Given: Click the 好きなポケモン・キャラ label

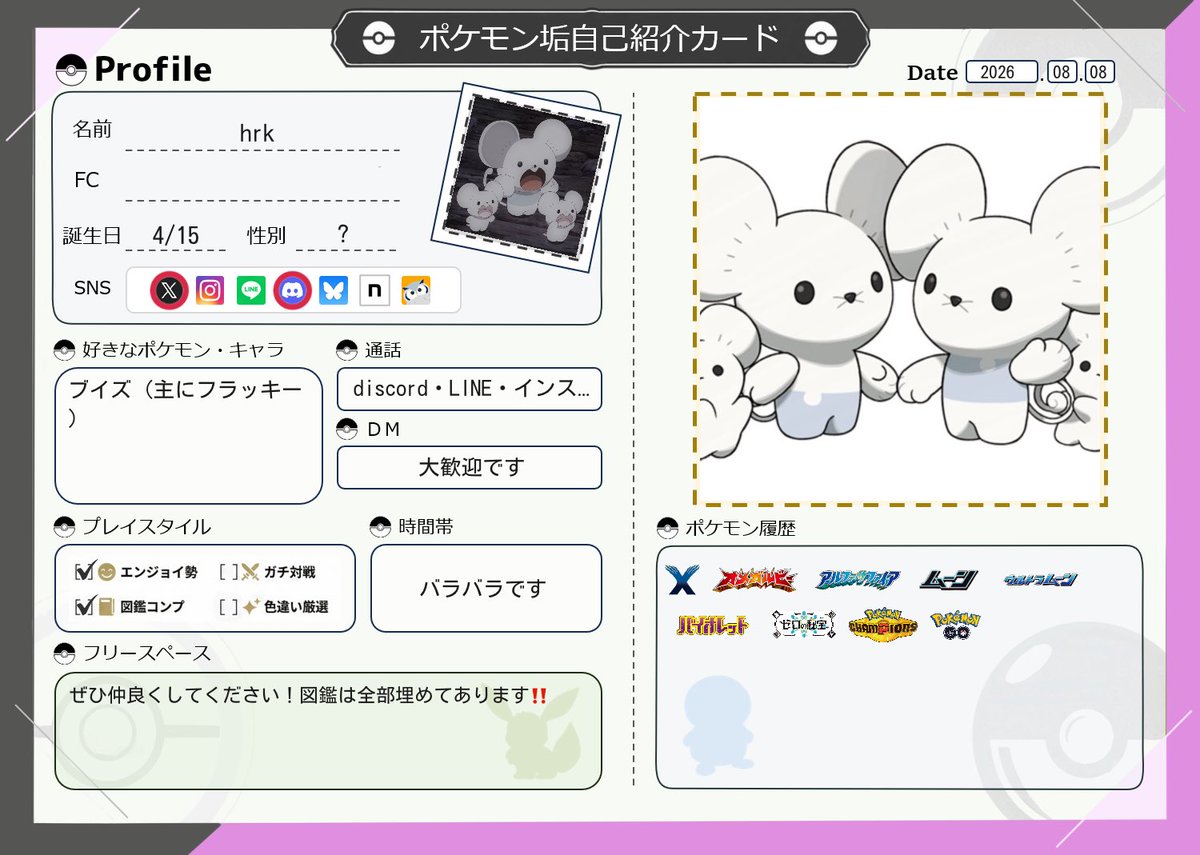Looking at the screenshot, I should [x=184, y=350].
